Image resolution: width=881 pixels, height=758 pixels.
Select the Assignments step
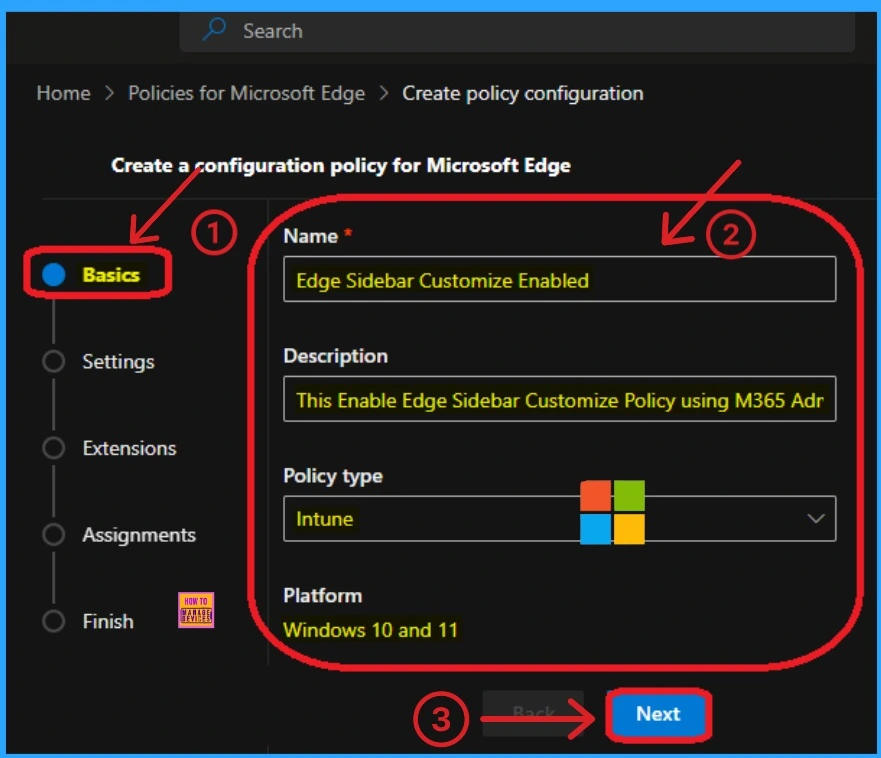coord(139,535)
